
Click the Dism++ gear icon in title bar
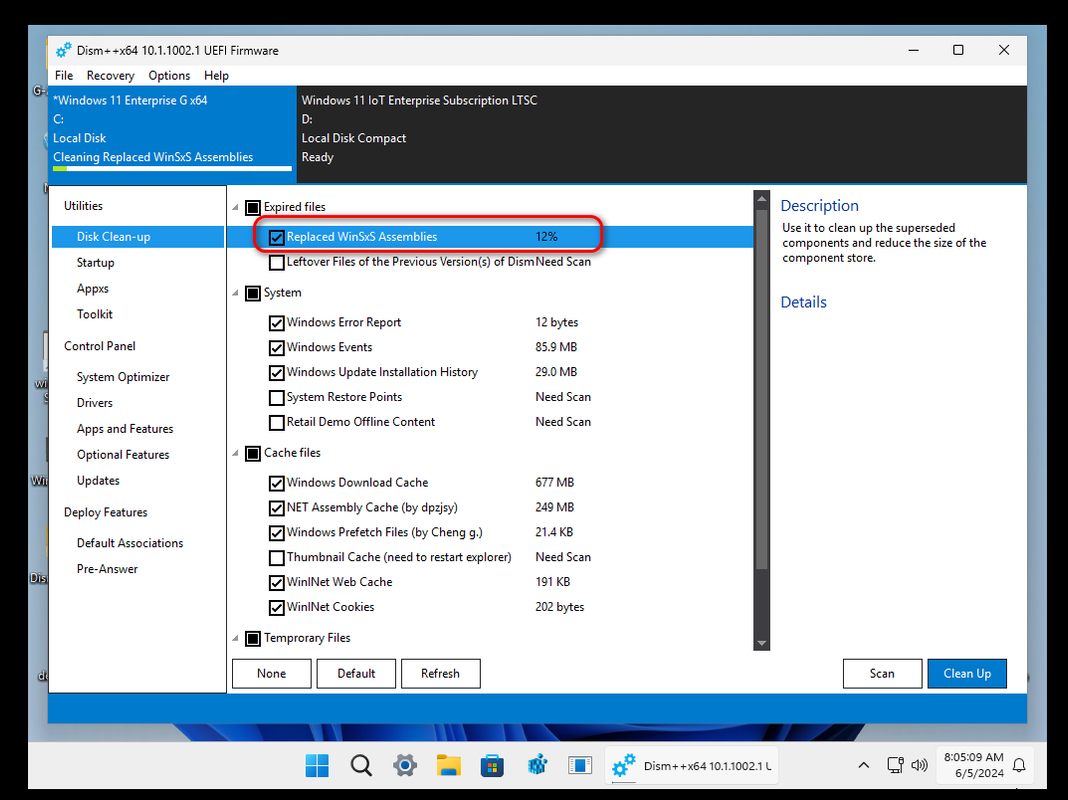(63, 50)
